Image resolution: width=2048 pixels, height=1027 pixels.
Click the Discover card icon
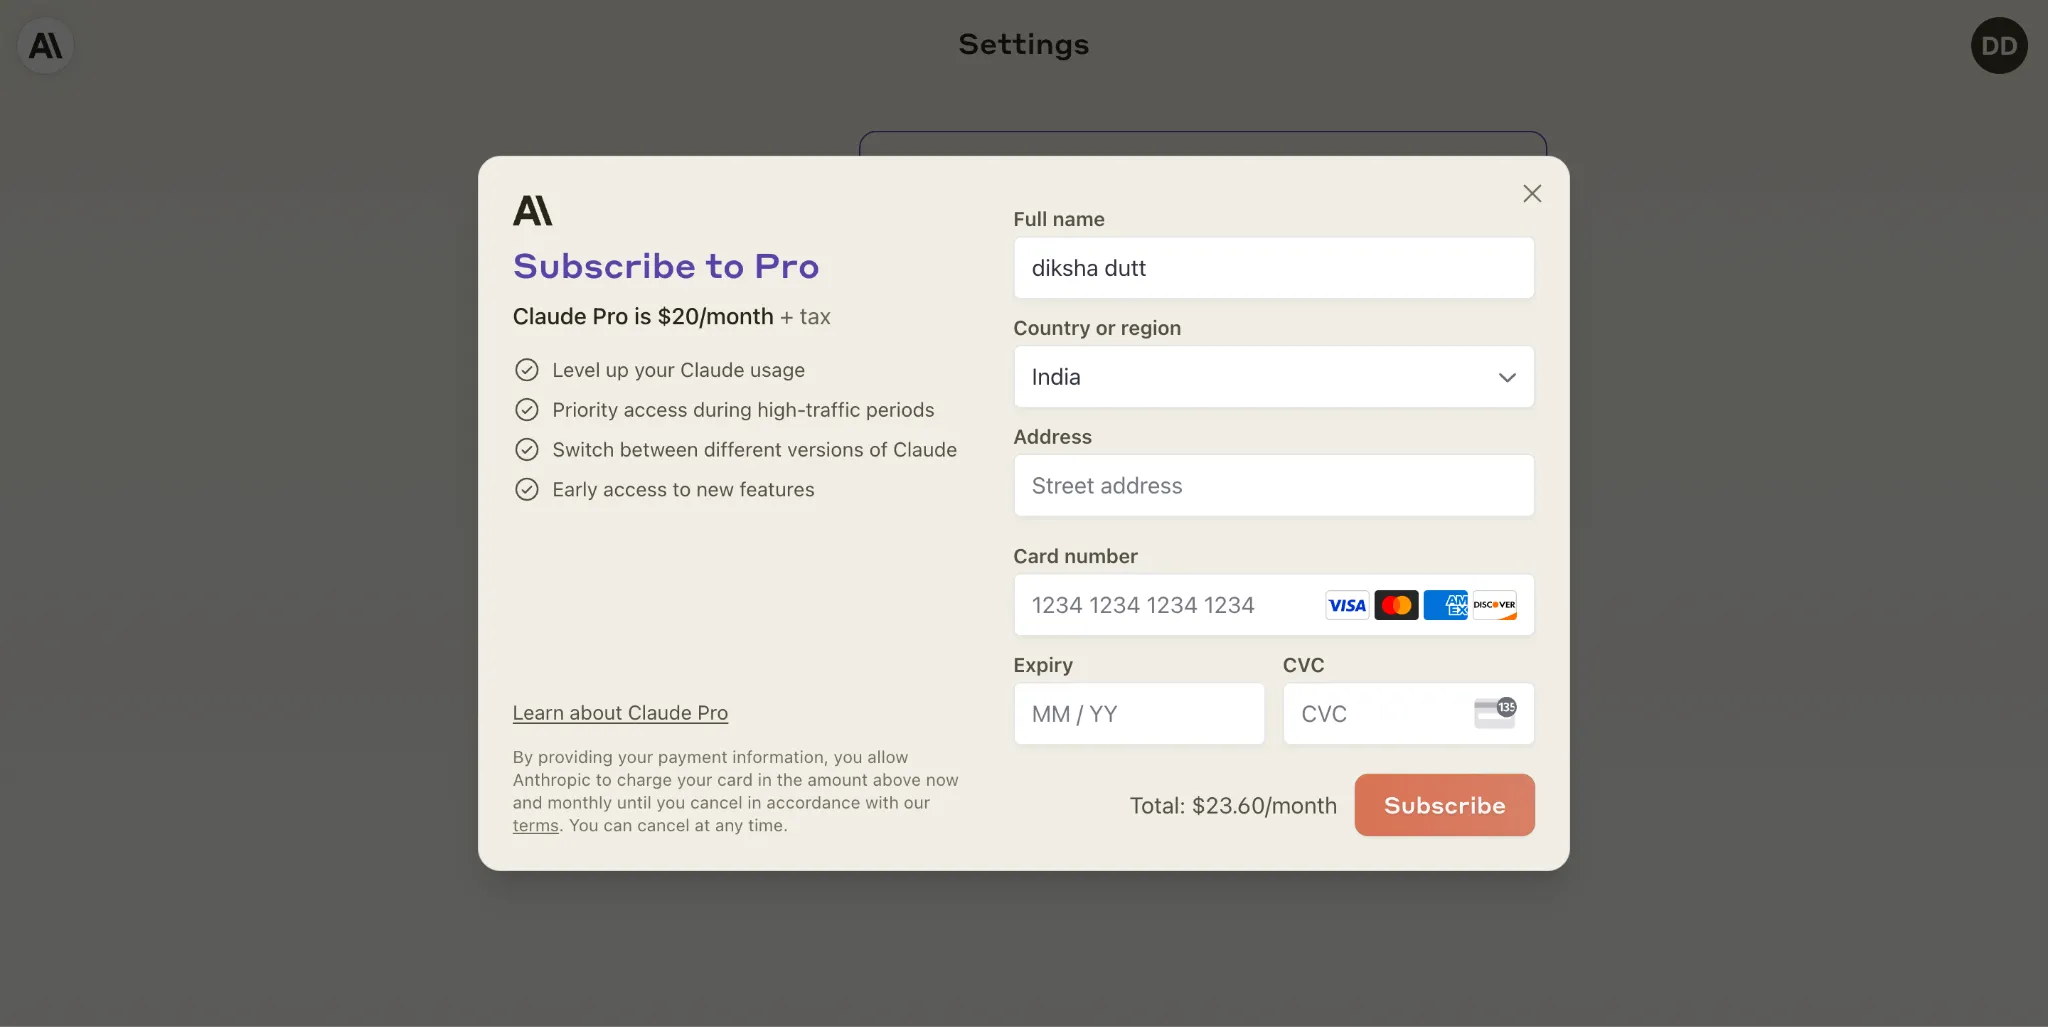(1494, 605)
